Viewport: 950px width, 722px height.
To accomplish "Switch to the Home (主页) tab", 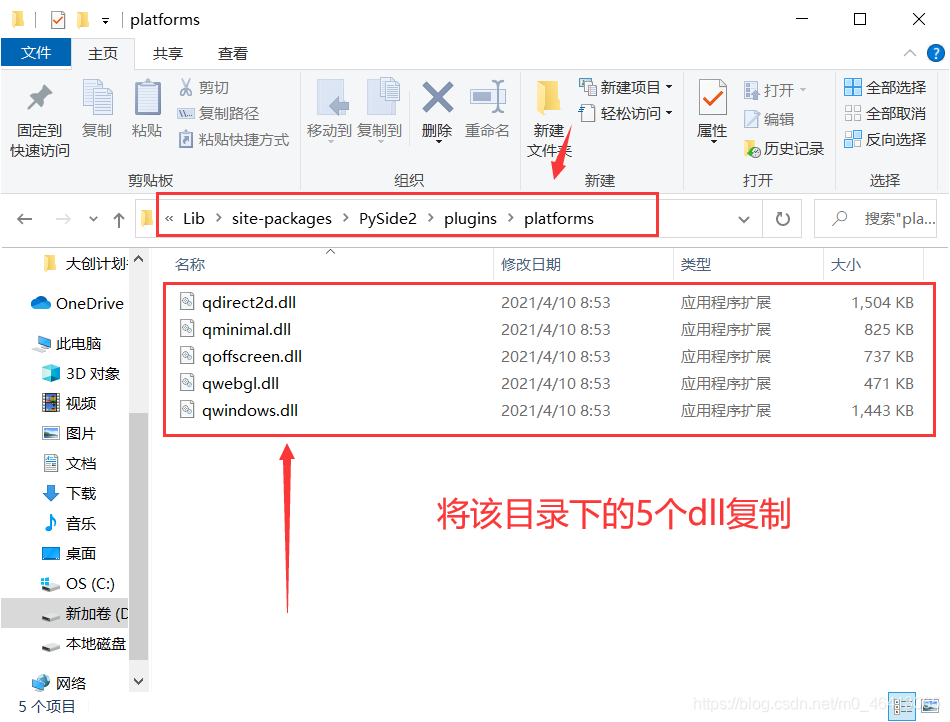I will [x=103, y=53].
